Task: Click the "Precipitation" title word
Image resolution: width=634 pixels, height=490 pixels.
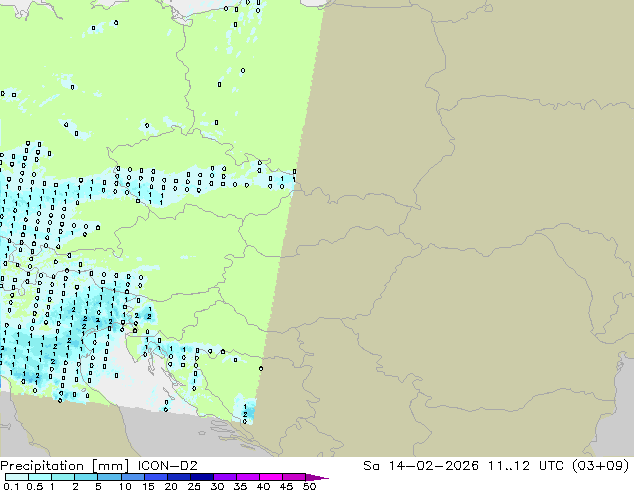Action: [x=42, y=466]
